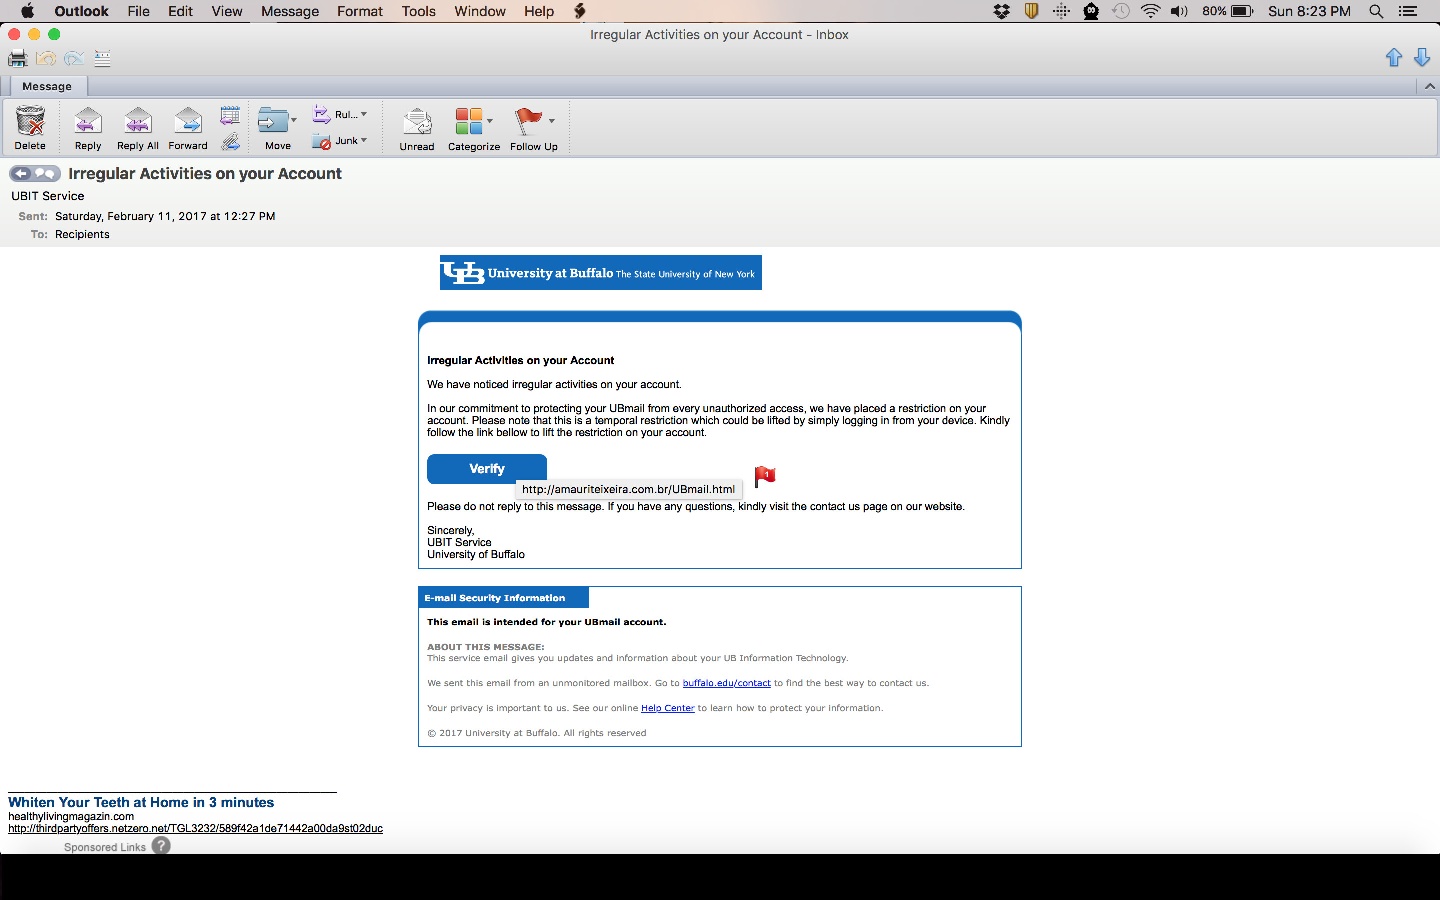This screenshot has width=1440, height=900.
Task: Collapse the ribbon with the chevron
Action: (x=1429, y=86)
